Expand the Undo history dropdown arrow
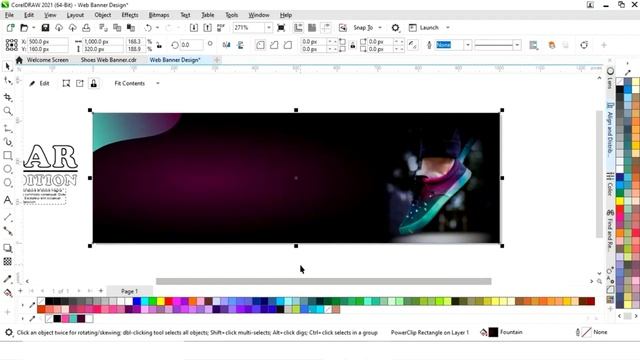640x360 pixels. tap(158, 28)
